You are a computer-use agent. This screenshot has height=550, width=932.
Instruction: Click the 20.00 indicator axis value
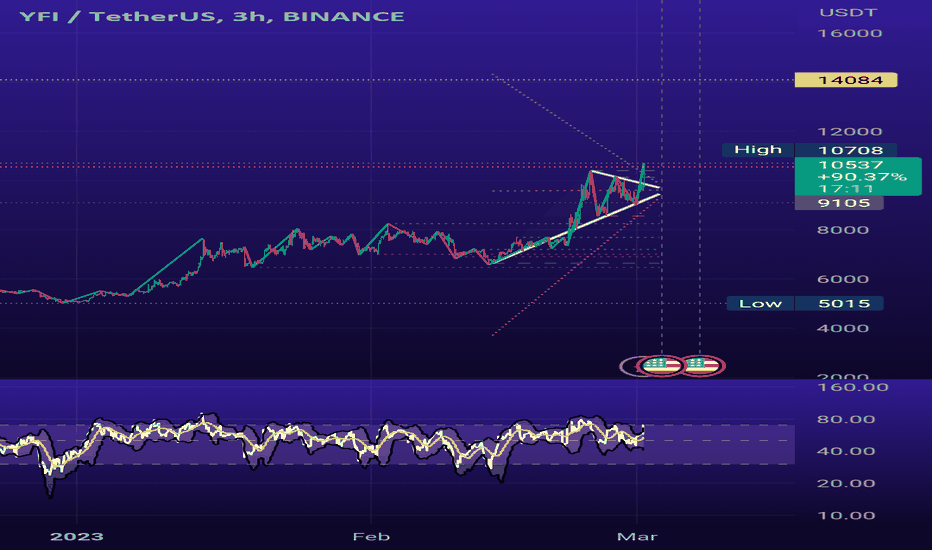tap(846, 483)
